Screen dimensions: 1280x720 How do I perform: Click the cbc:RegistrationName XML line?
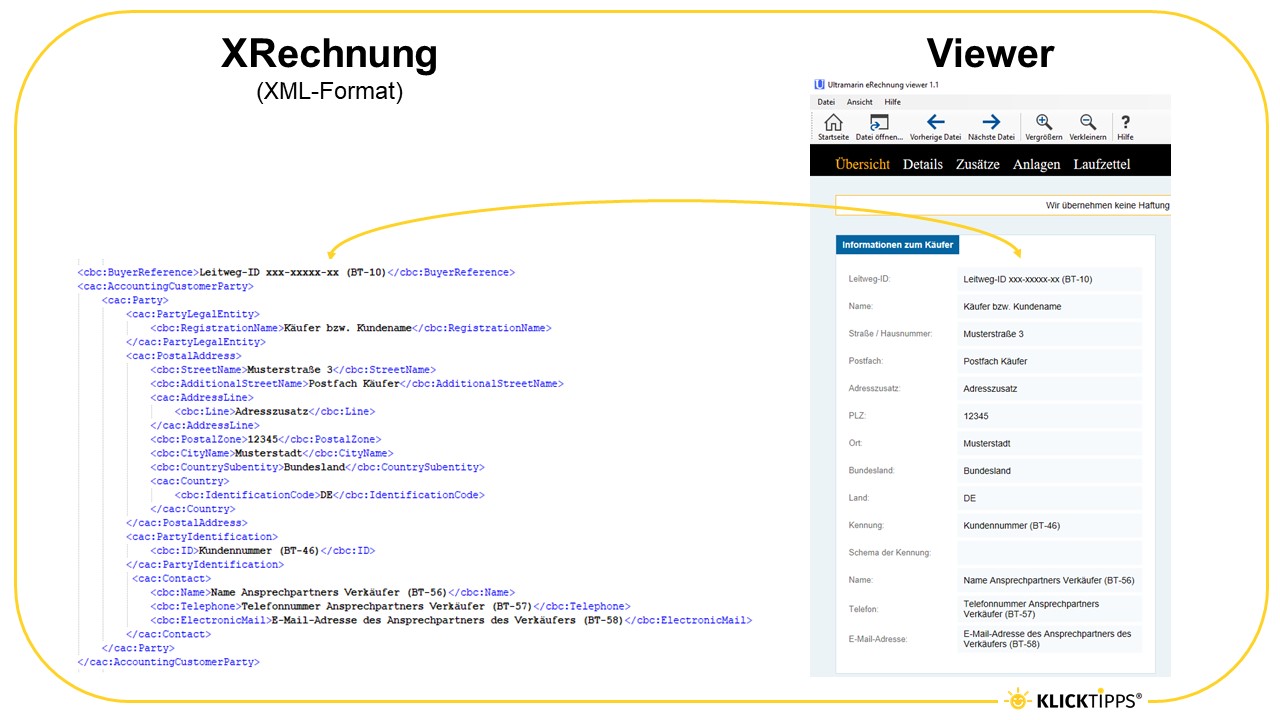351,328
